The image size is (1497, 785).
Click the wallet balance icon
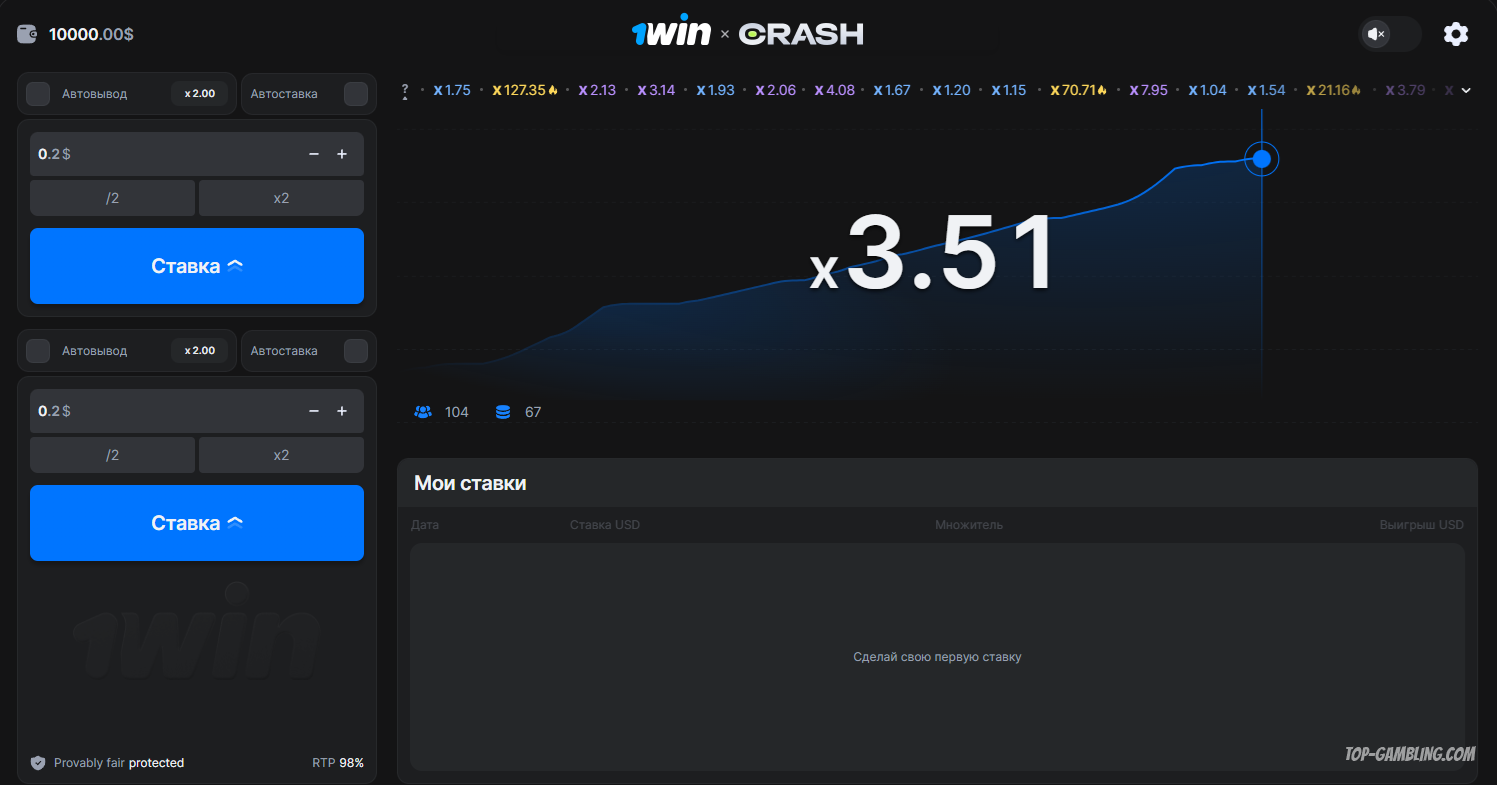28,34
